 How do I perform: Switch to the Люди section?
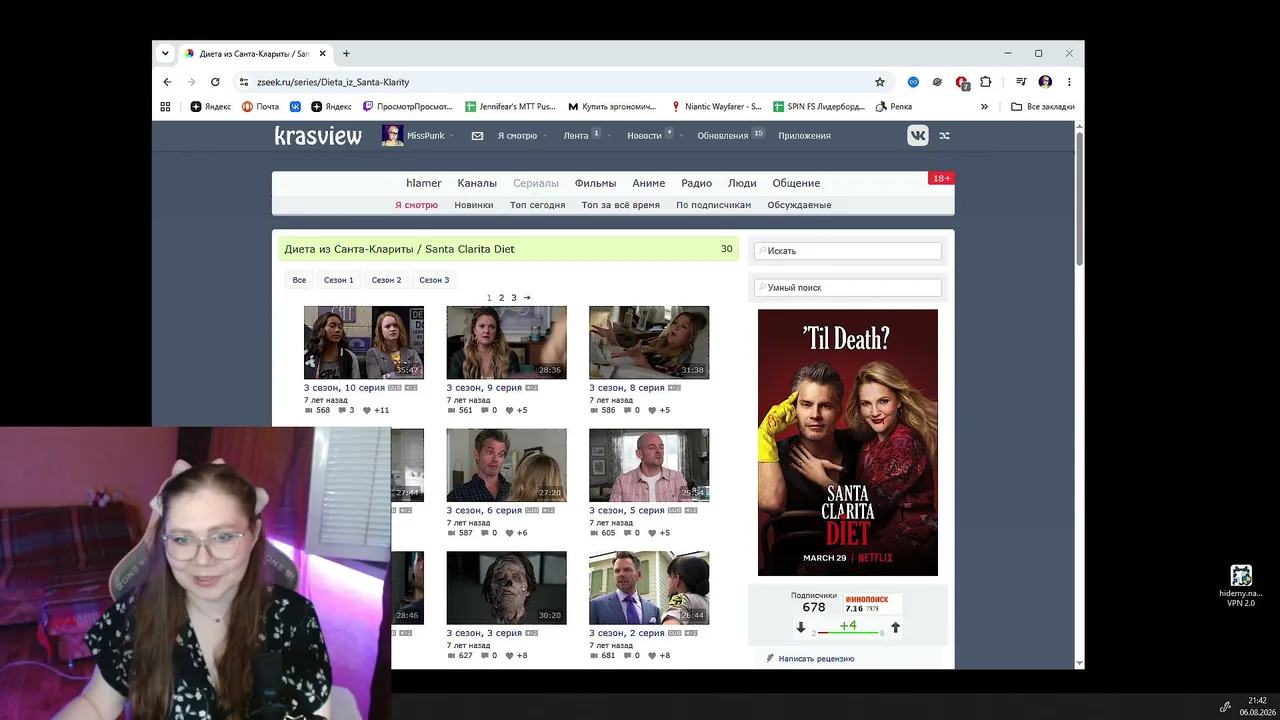(x=742, y=183)
